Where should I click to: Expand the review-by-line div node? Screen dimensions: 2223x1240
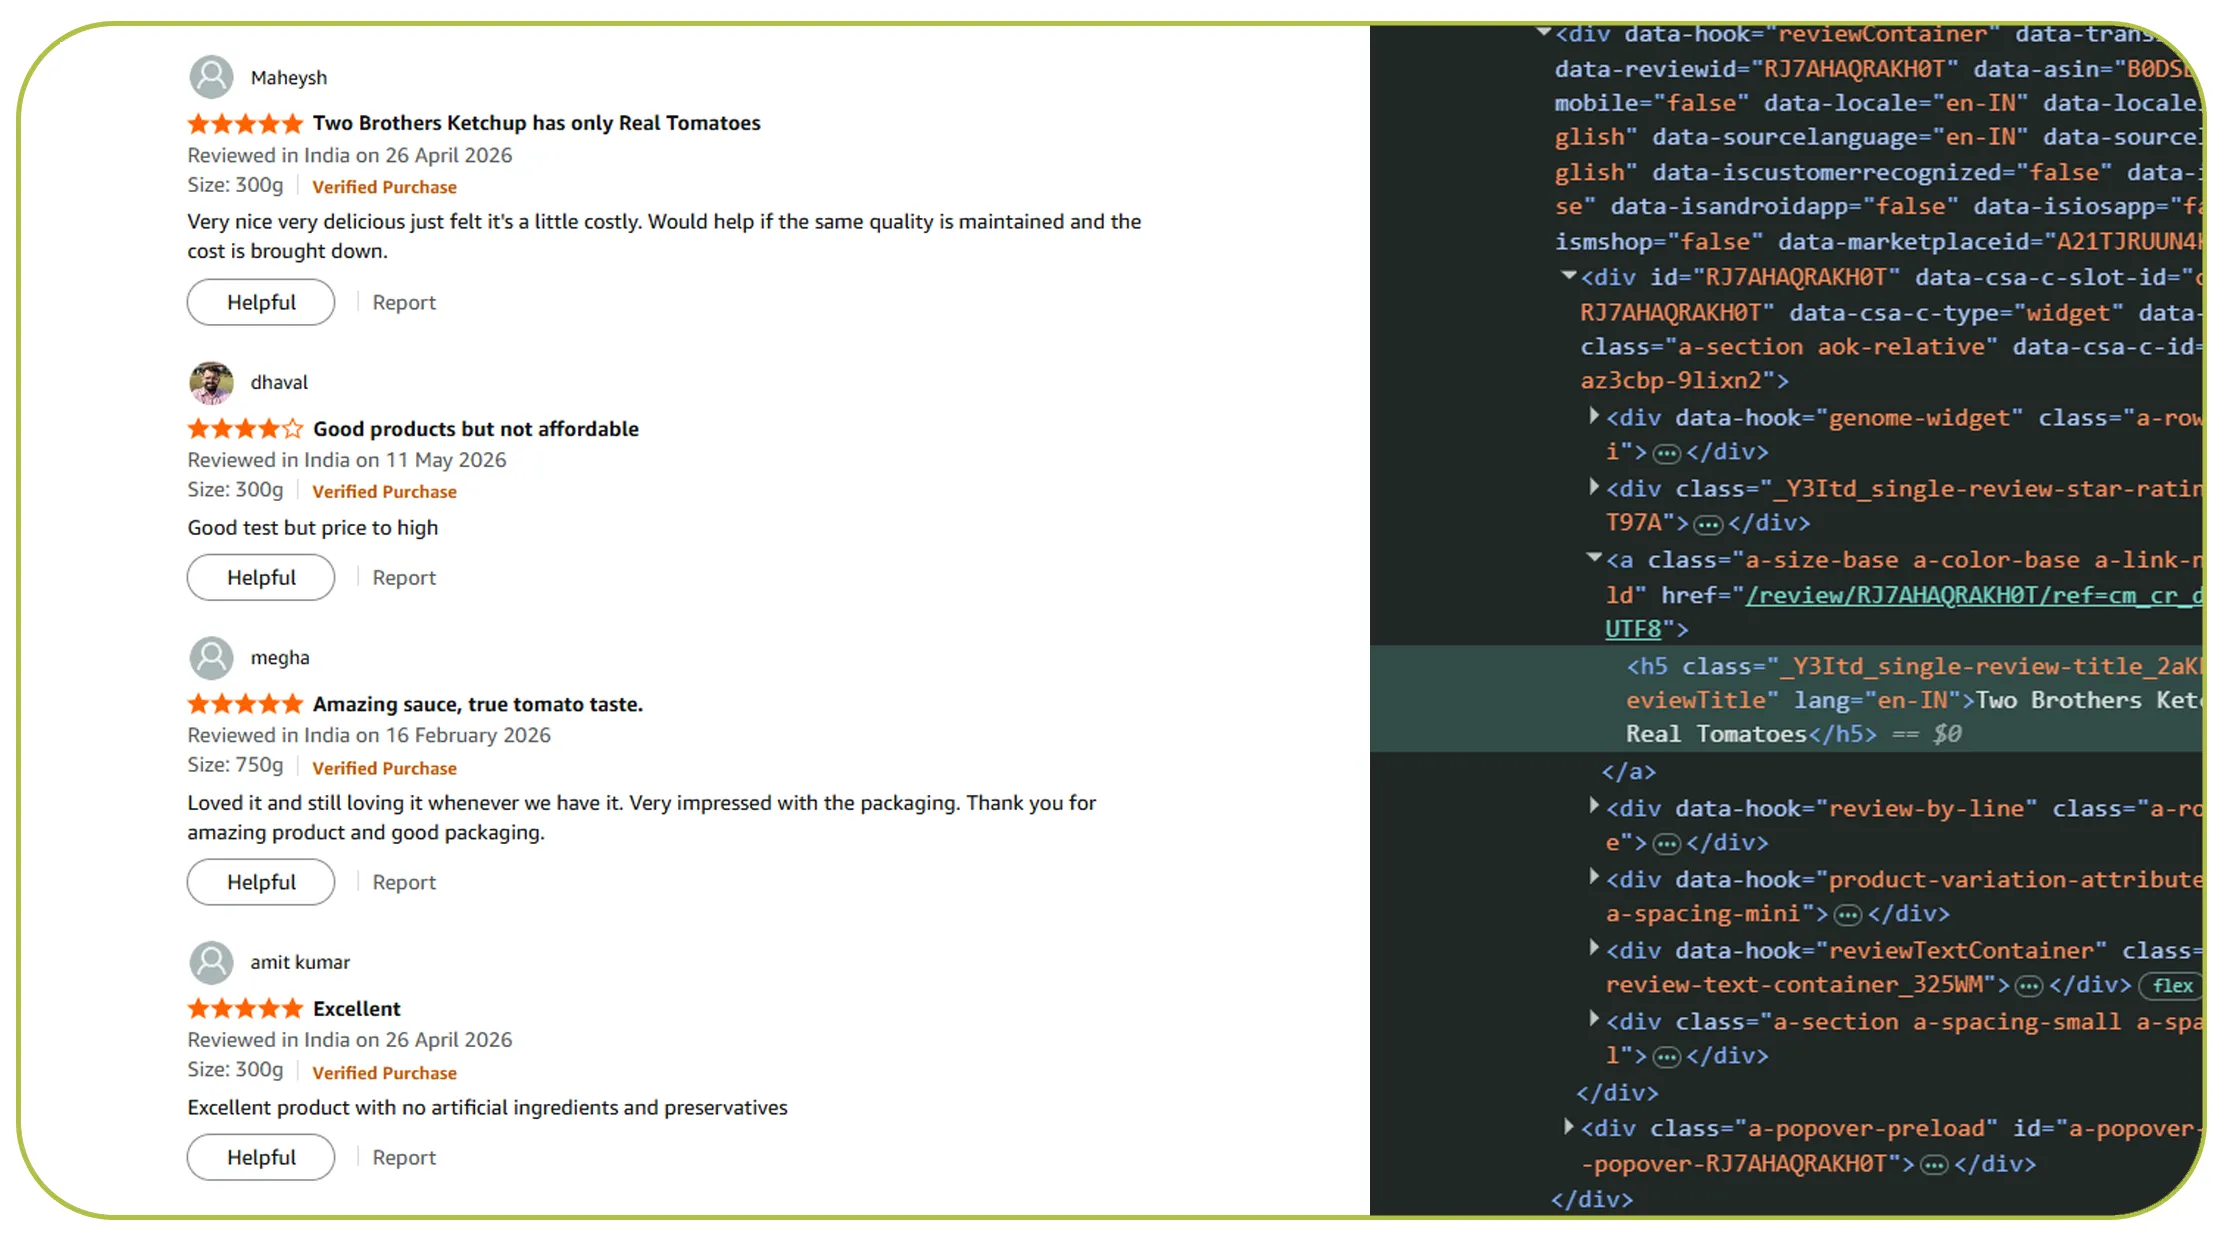coord(1594,806)
